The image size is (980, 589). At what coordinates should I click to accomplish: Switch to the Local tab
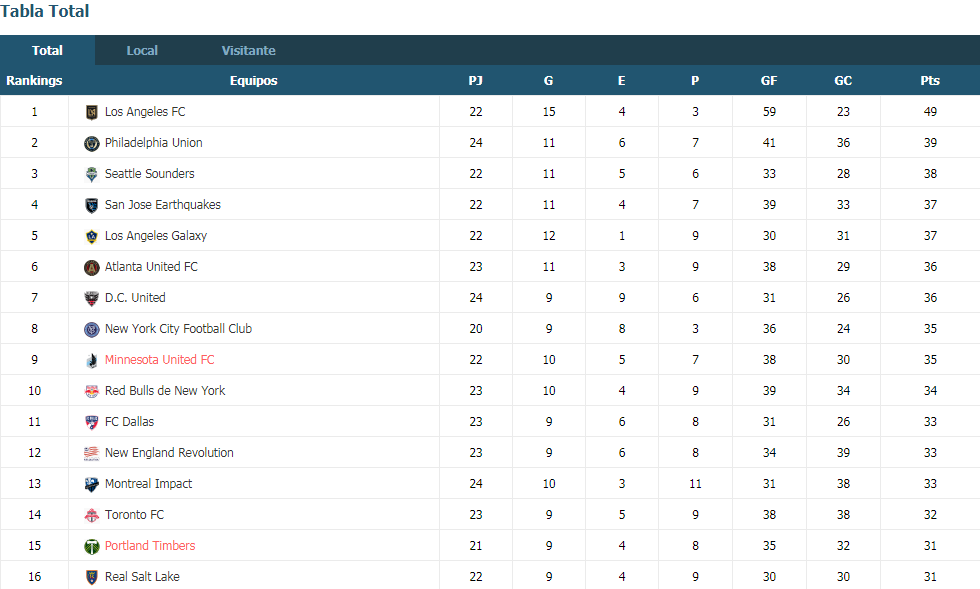142,51
